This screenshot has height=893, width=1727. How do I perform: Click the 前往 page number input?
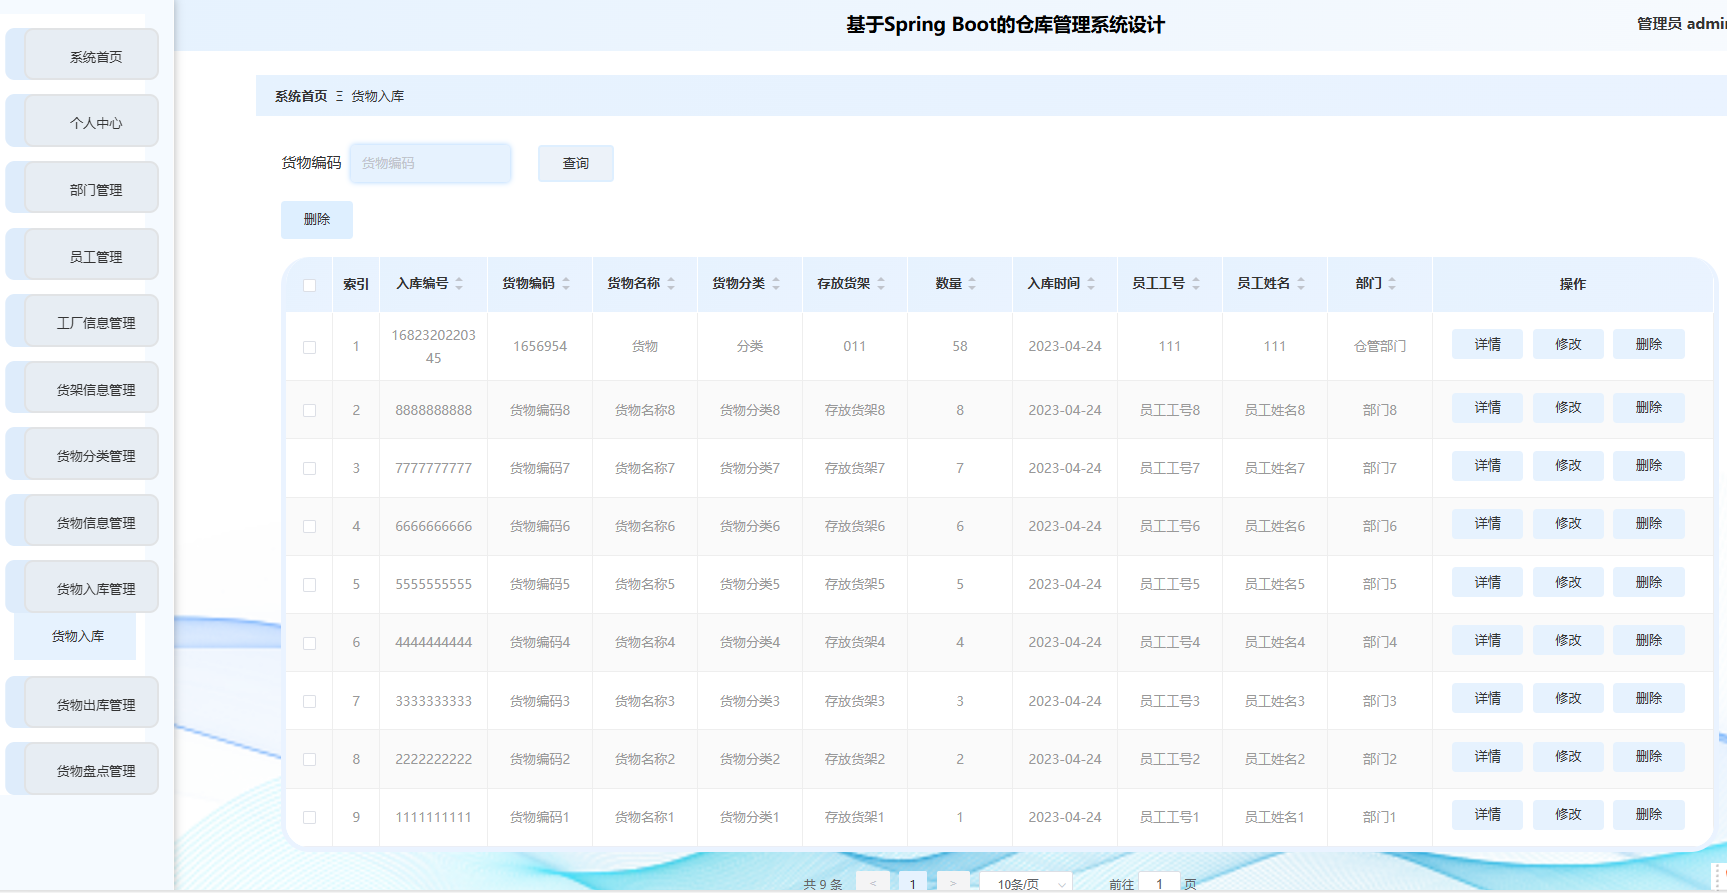coord(1159,883)
